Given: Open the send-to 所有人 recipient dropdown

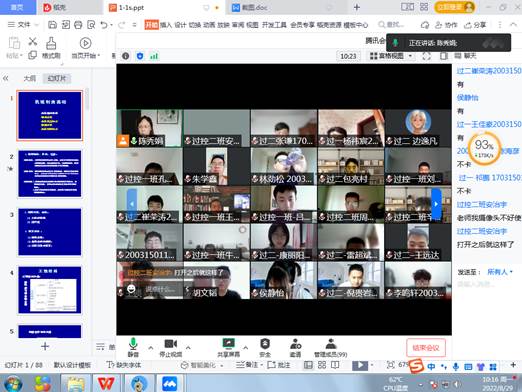Looking at the screenshot, I should [x=500, y=272].
